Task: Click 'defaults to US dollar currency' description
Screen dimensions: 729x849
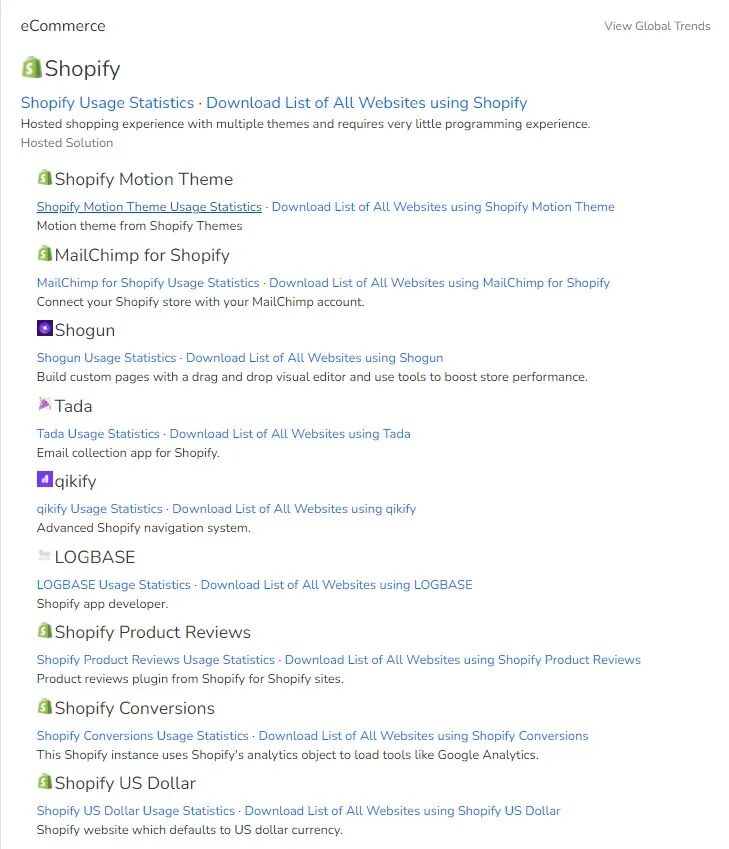Action: pos(190,831)
